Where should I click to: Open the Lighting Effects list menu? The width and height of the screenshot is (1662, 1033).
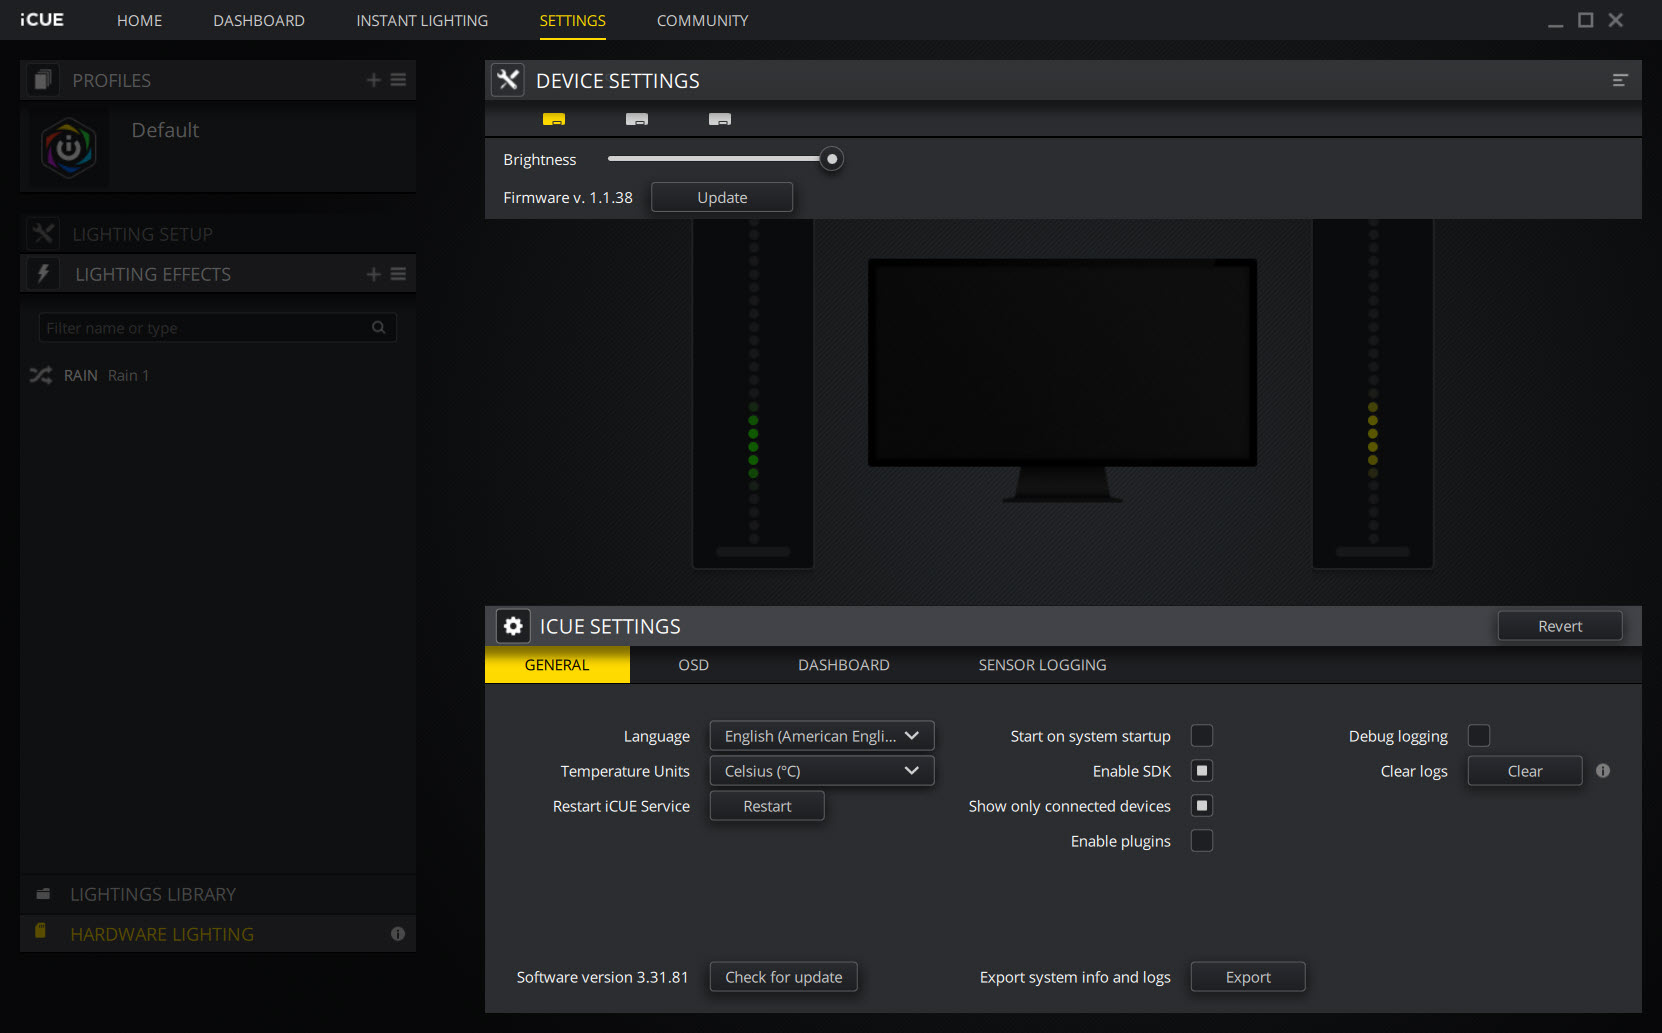[398, 274]
